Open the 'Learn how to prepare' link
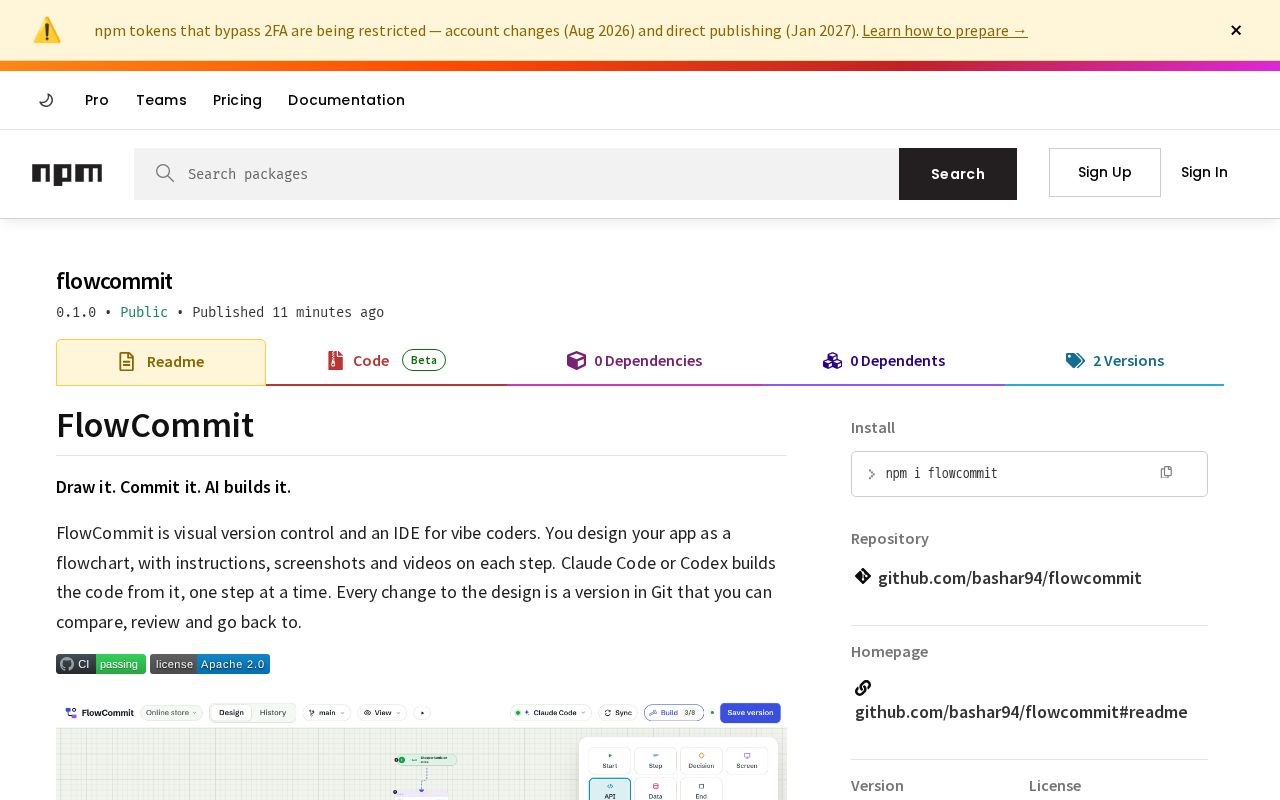This screenshot has height=800, width=1280. point(944,30)
